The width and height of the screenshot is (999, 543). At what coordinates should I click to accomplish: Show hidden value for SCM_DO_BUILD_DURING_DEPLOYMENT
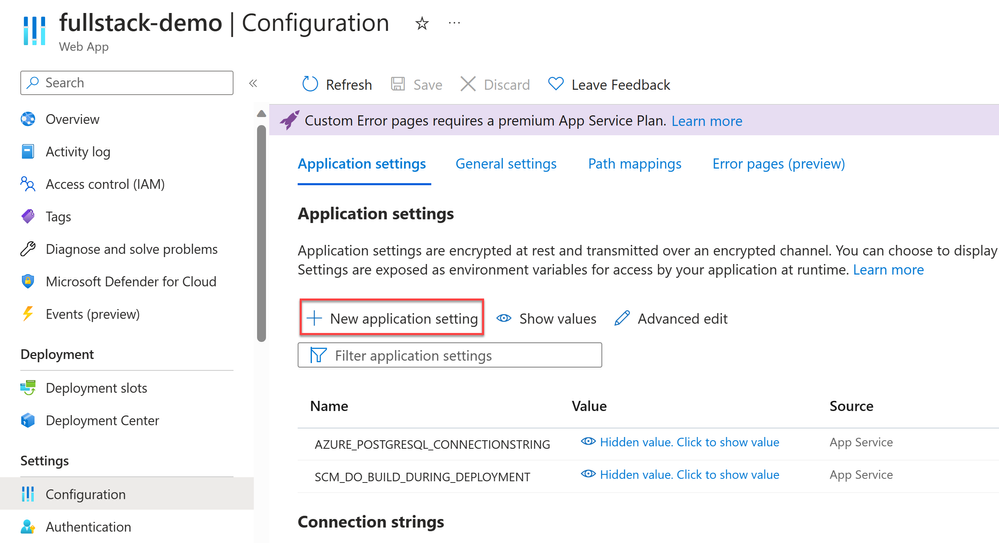[x=680, y=475]
